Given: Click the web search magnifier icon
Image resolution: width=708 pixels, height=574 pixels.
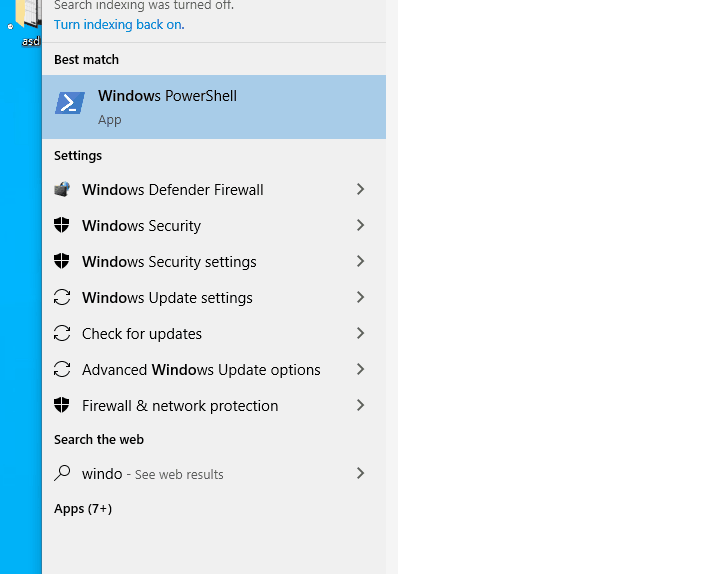Looking at the screenshot, I should [62, 473].
